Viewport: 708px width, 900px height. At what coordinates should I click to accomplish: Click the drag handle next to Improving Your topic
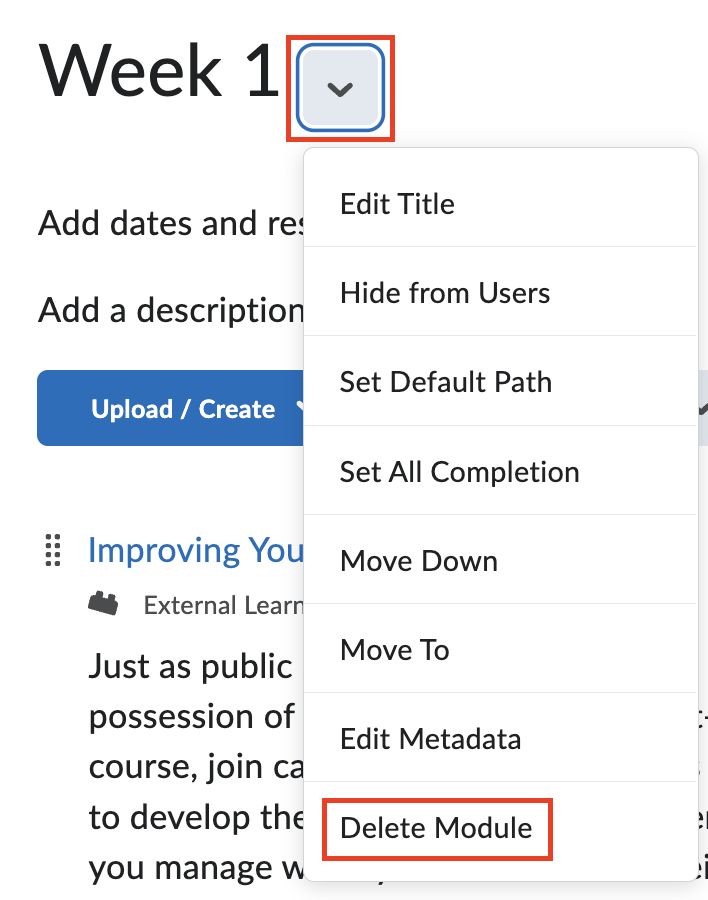point(53,551)
